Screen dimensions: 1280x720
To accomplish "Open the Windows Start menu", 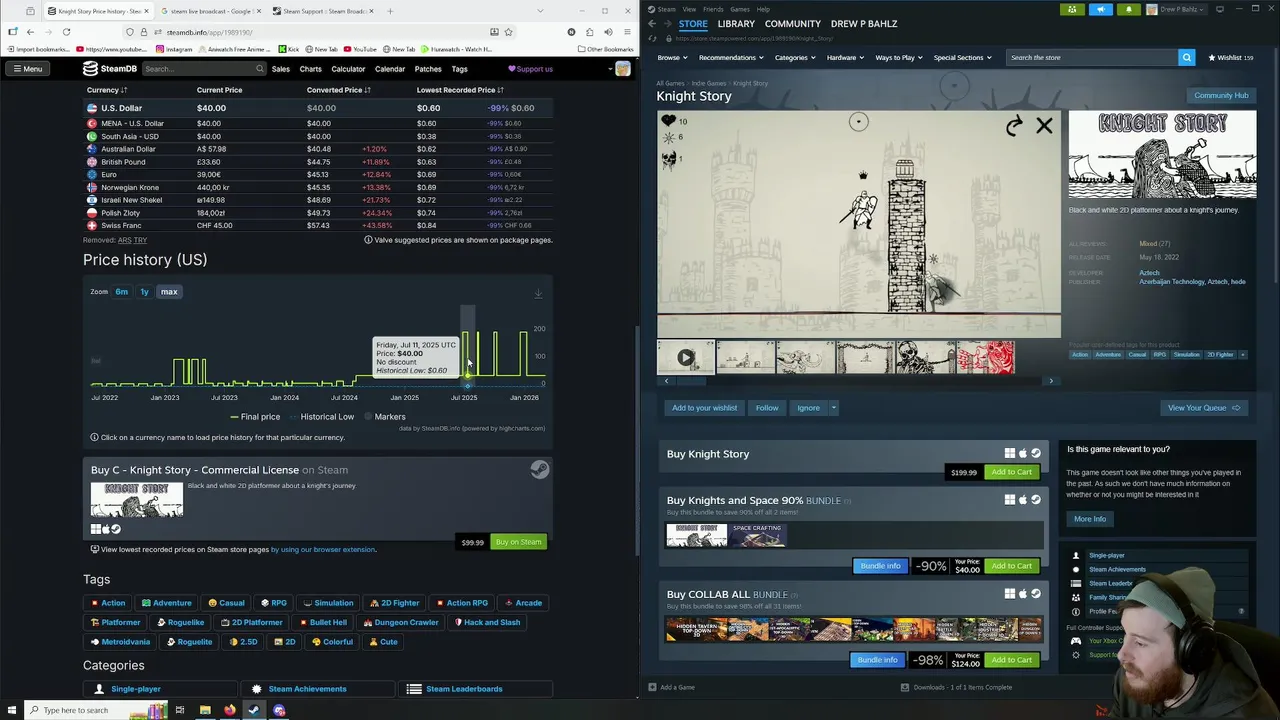I will [12, 710].
